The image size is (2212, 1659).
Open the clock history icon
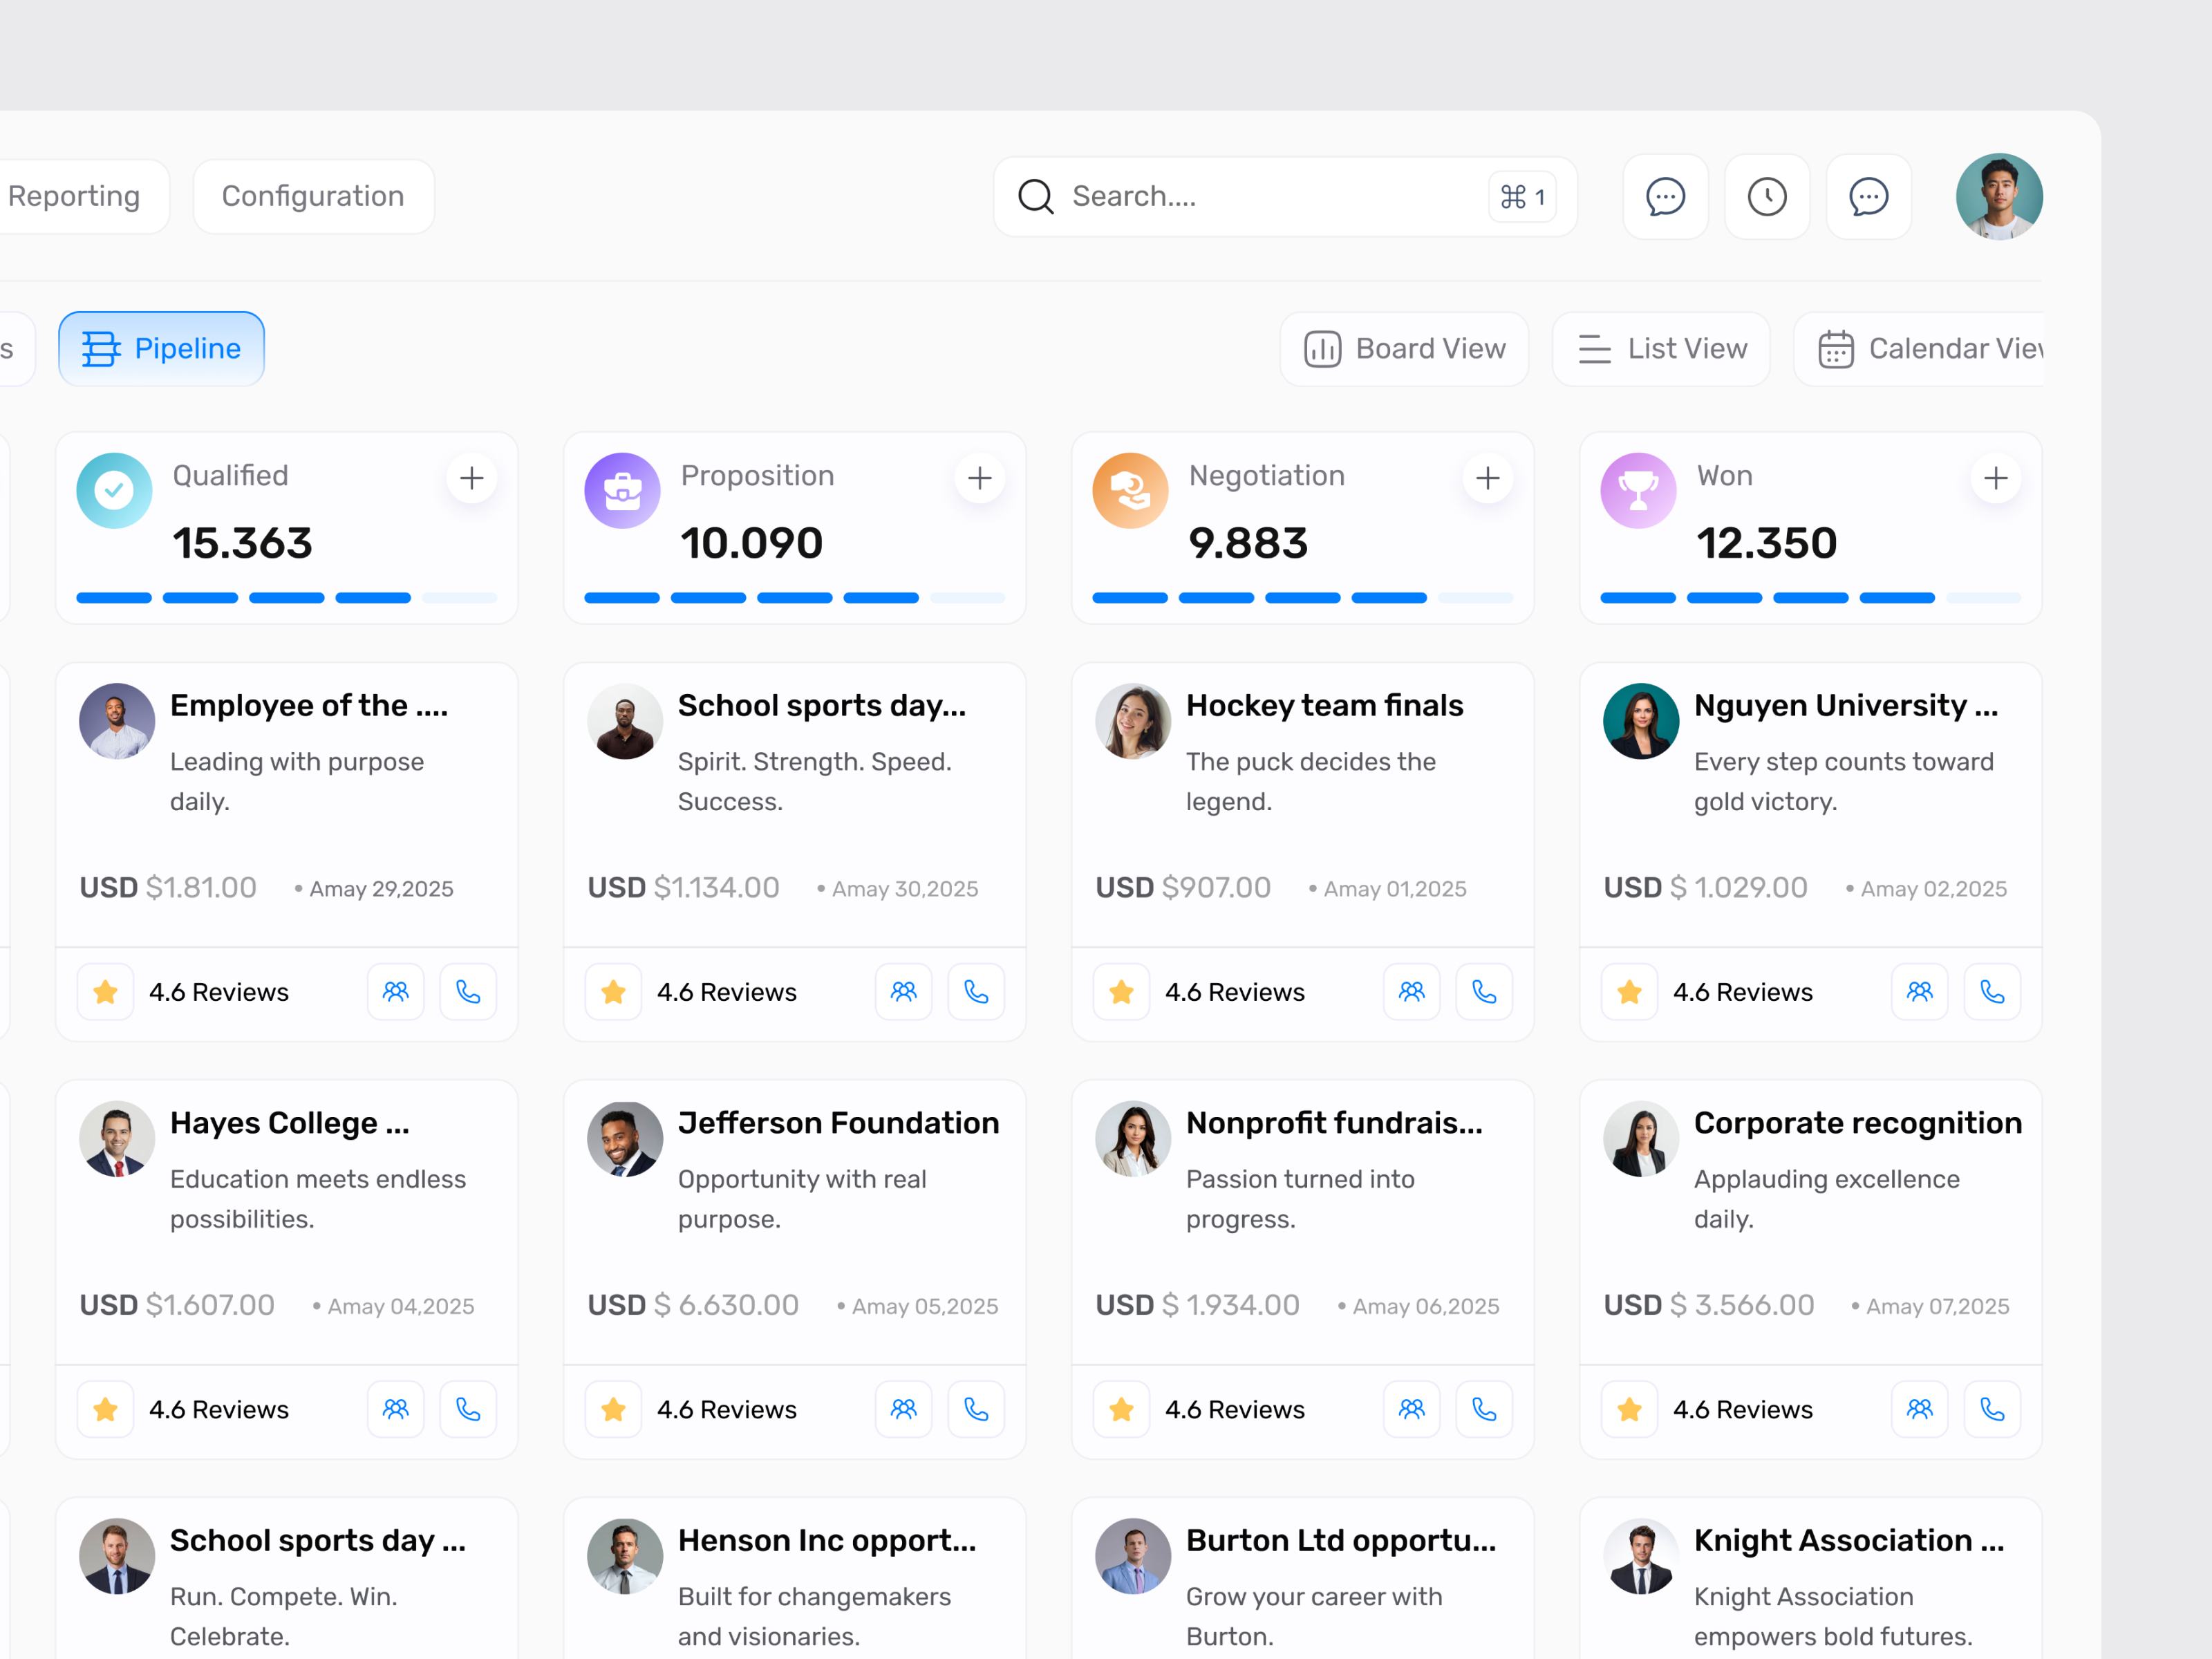tap(1766, 196)
